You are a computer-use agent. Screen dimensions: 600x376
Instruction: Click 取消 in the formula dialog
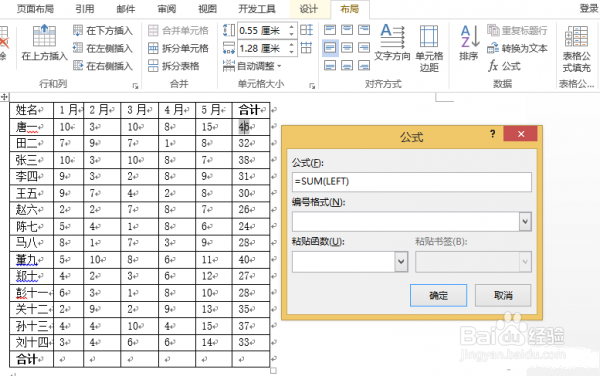pyautogui.click(x=503, y=295)
